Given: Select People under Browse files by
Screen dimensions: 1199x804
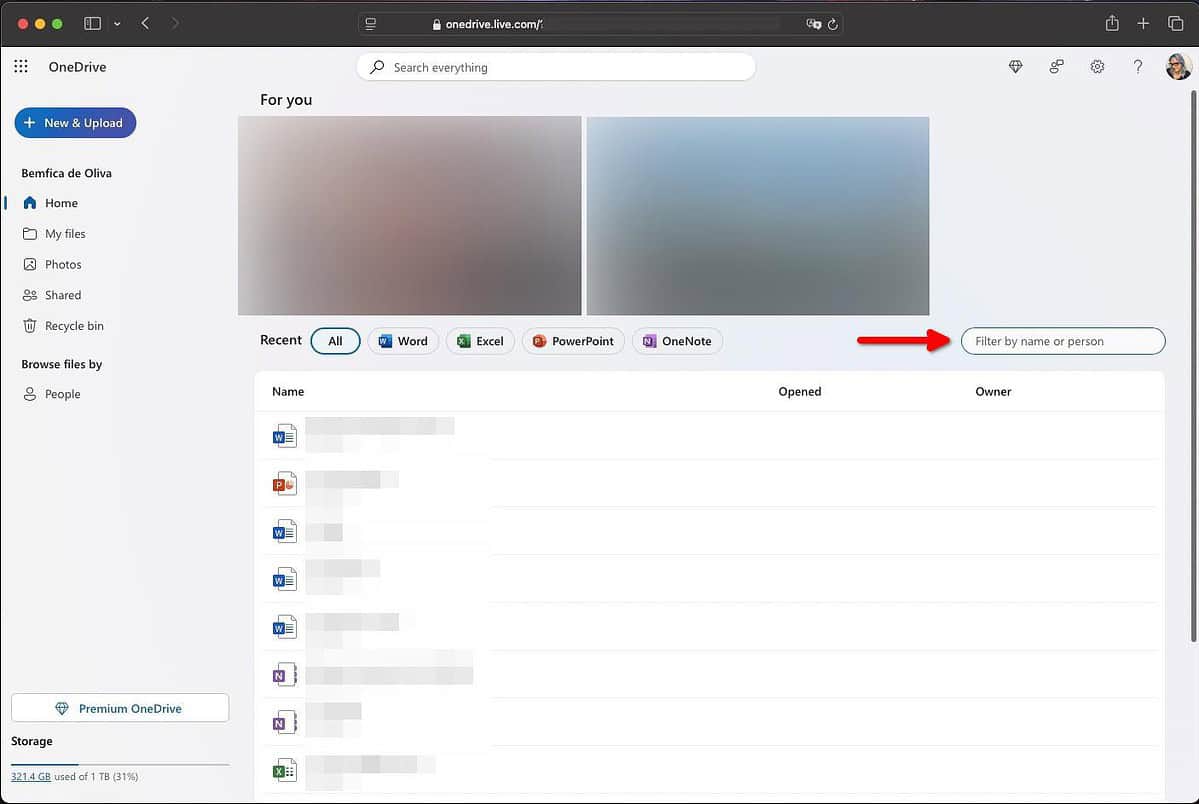Looking at the screenshot, I should [x=63, y=393].
